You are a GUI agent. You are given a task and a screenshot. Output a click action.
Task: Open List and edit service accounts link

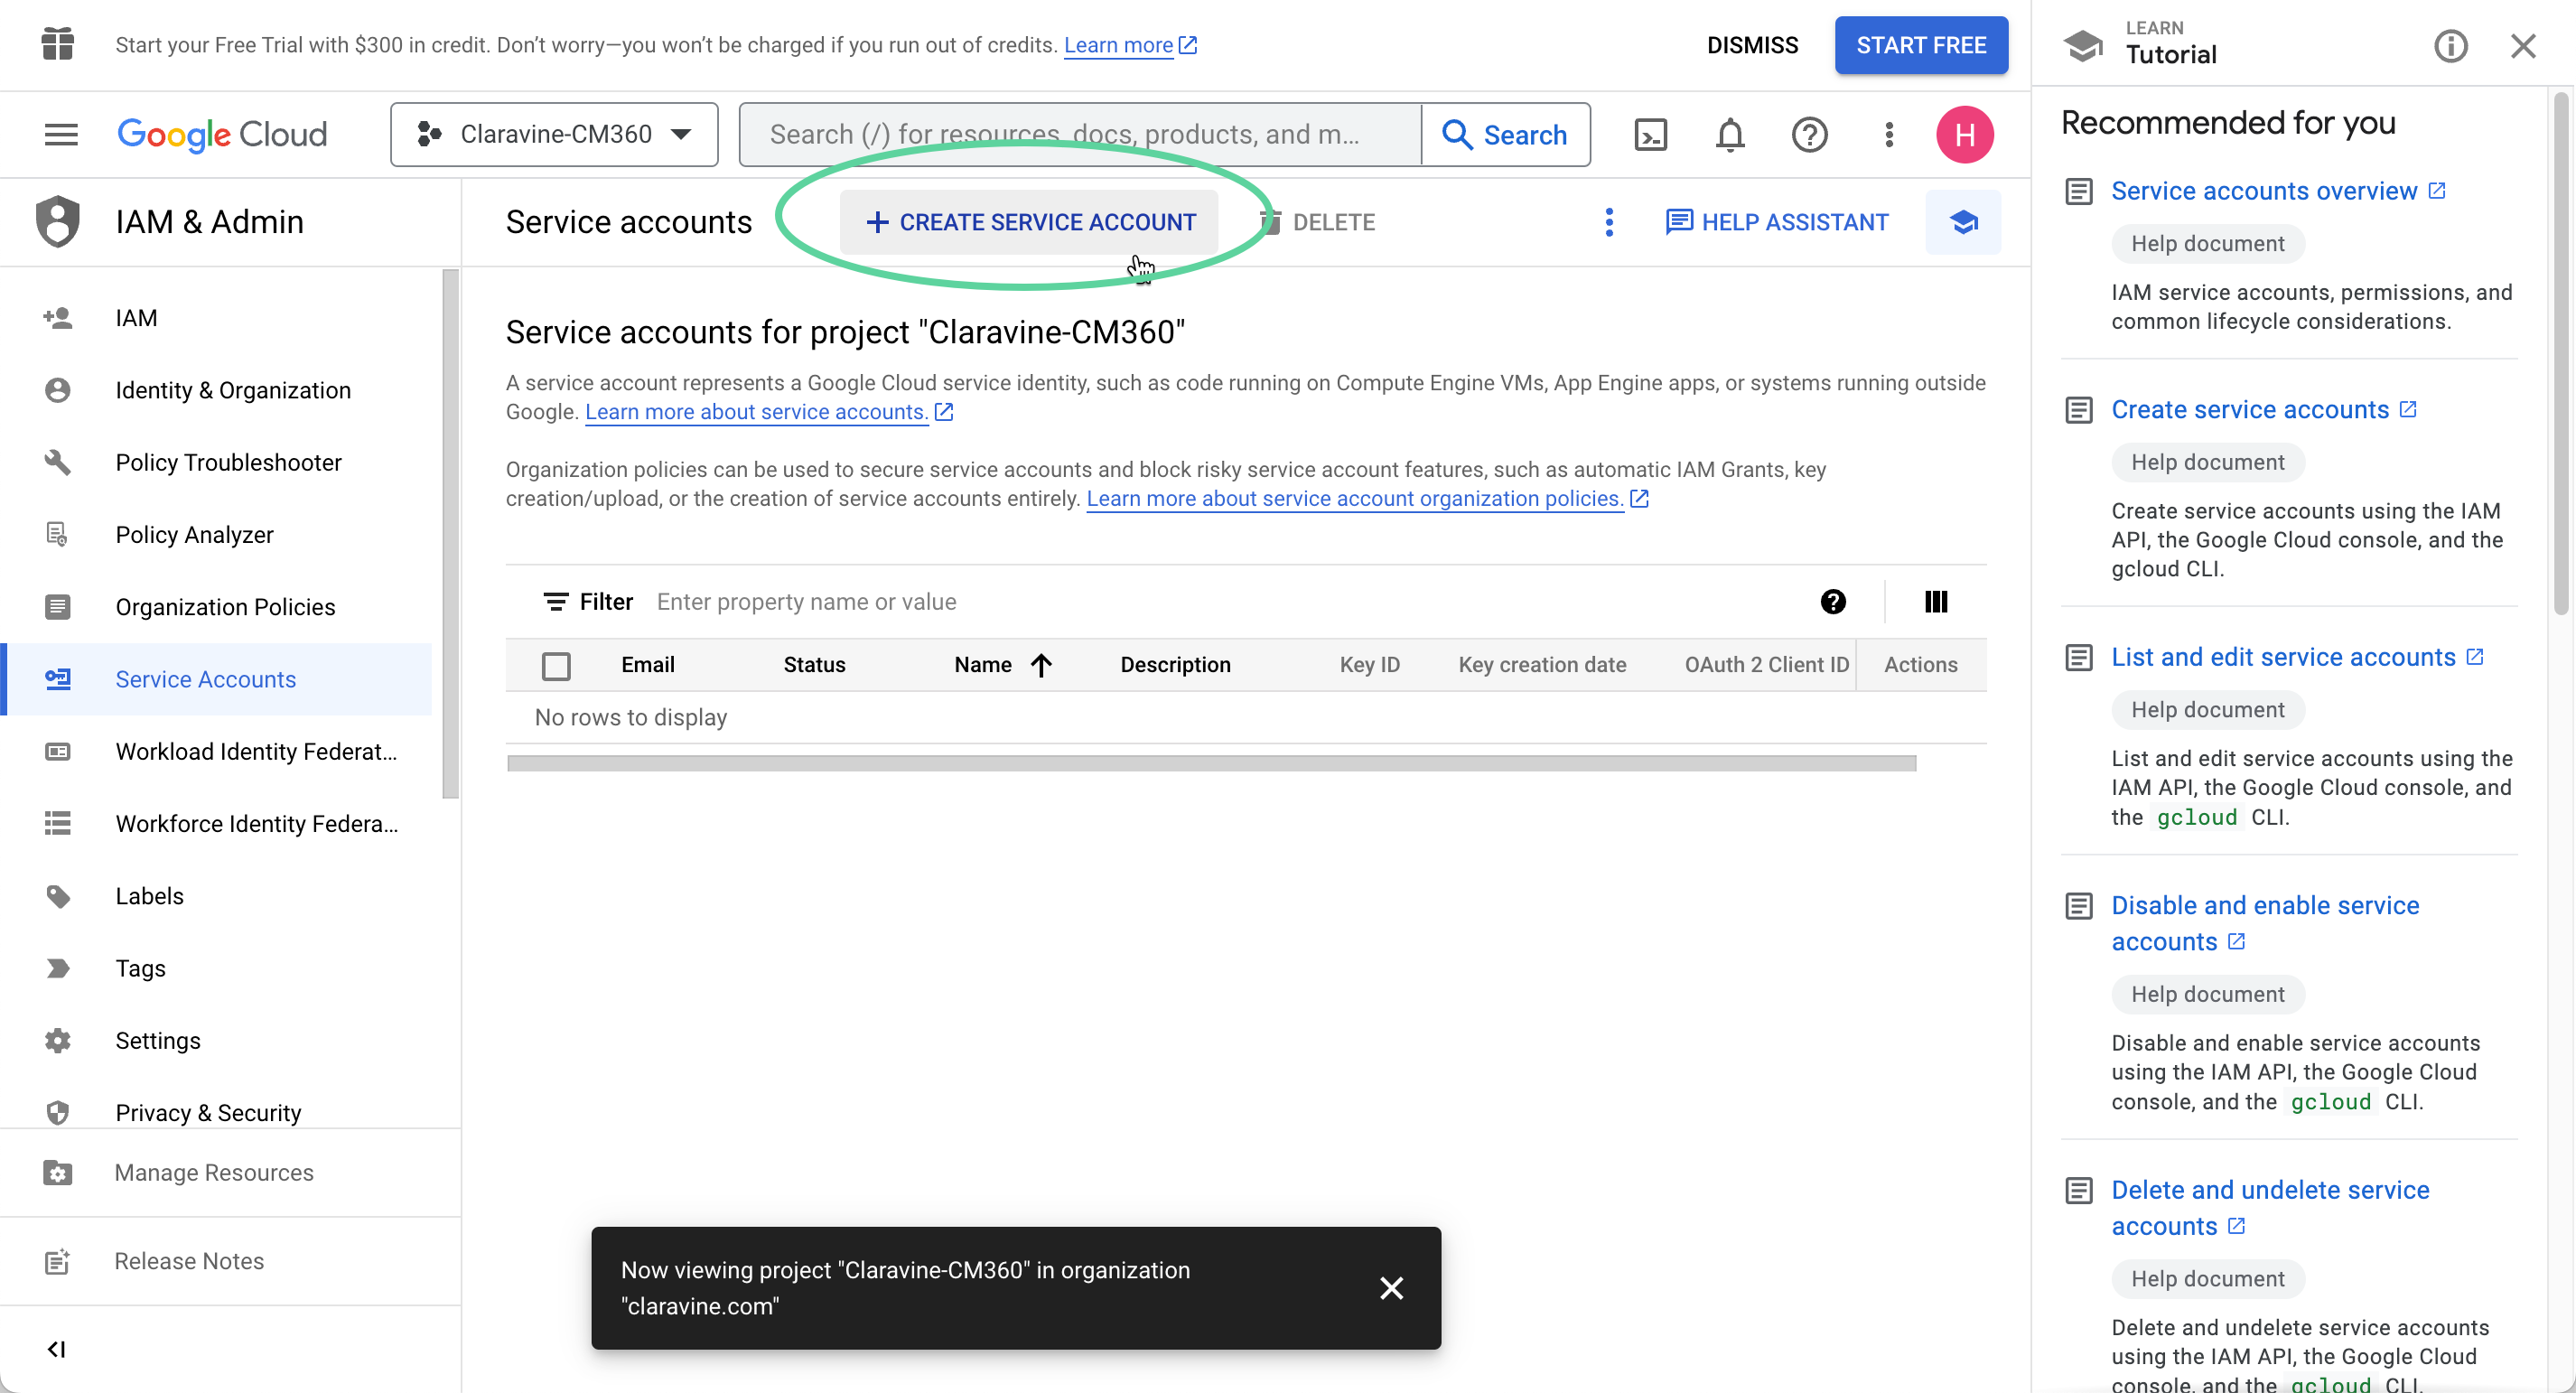pos(2297,657)
